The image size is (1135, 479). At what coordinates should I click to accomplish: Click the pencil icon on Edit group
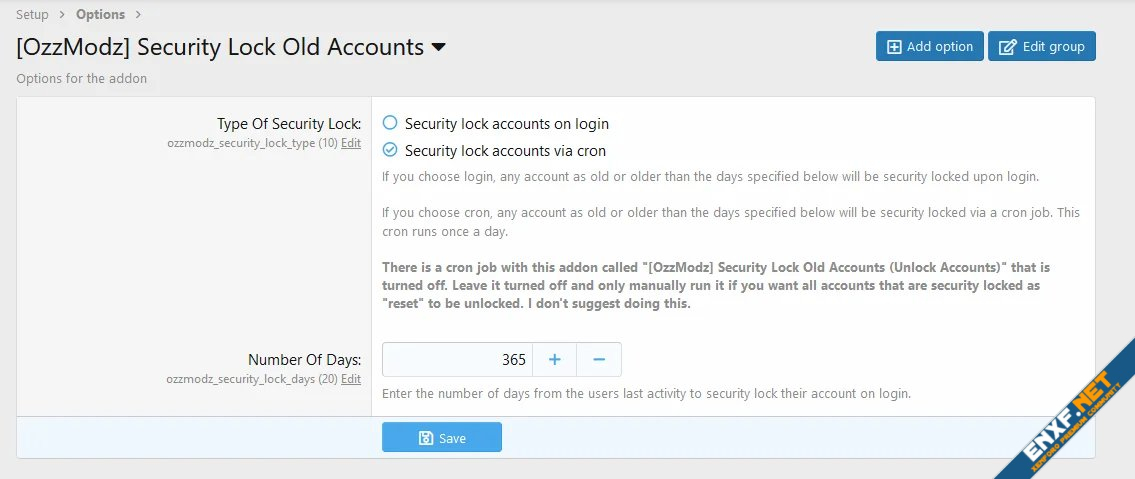click(x=1008, y=47)
